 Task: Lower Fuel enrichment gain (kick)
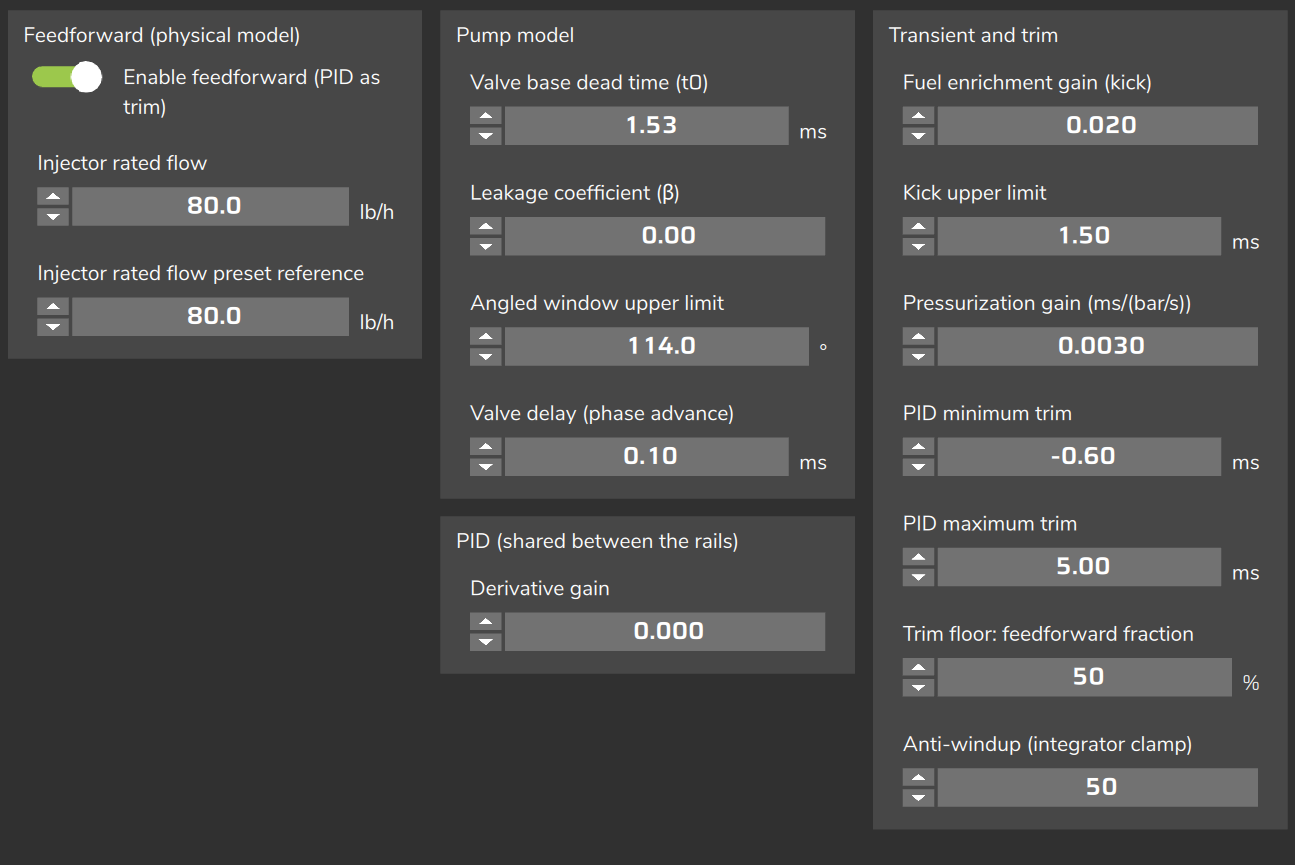click(x=919, y=135)
